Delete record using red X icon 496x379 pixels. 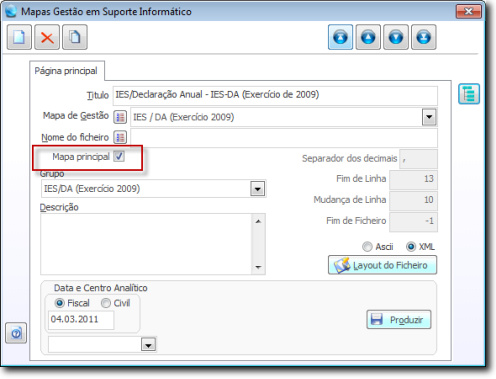[x=47, y=37]
